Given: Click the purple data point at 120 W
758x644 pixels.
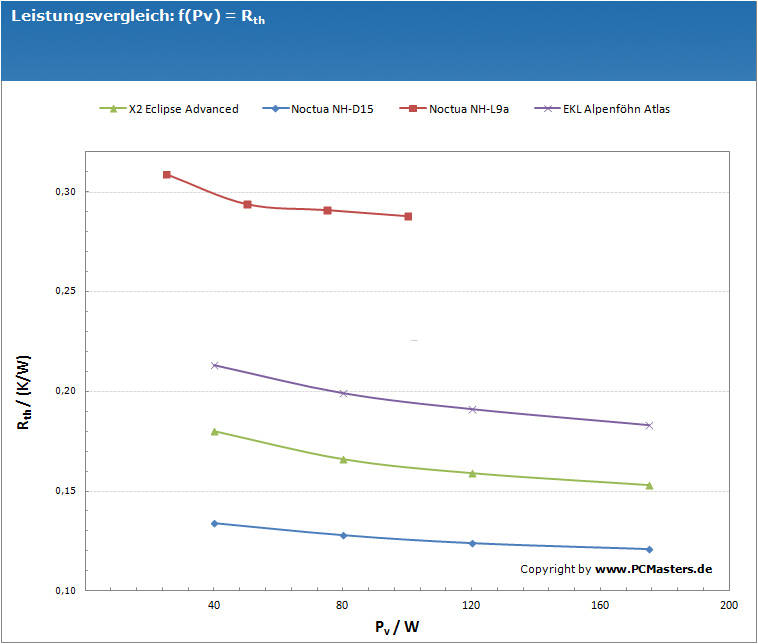Looking at the screenshot, I should (x=472, y=410).
